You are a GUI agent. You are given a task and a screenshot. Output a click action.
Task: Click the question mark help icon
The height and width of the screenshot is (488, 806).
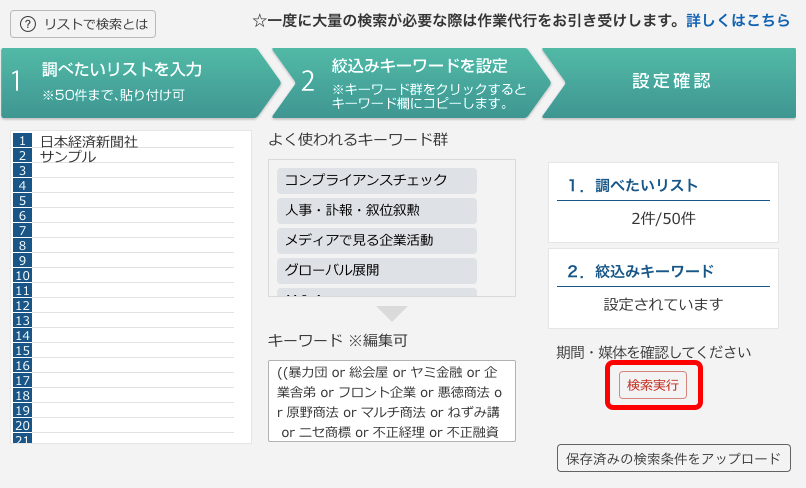click(x=28, y=23)
